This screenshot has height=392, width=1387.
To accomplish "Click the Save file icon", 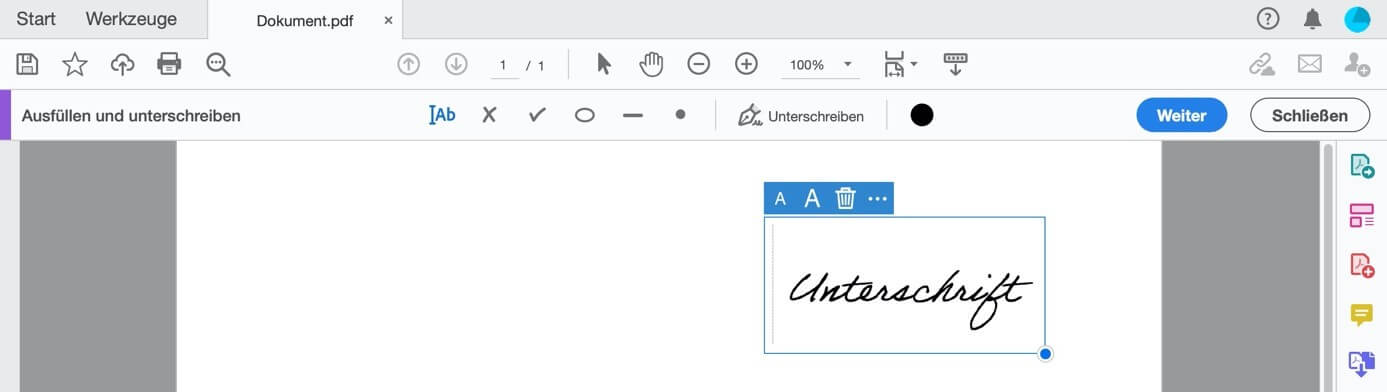I will pos(28,64).
